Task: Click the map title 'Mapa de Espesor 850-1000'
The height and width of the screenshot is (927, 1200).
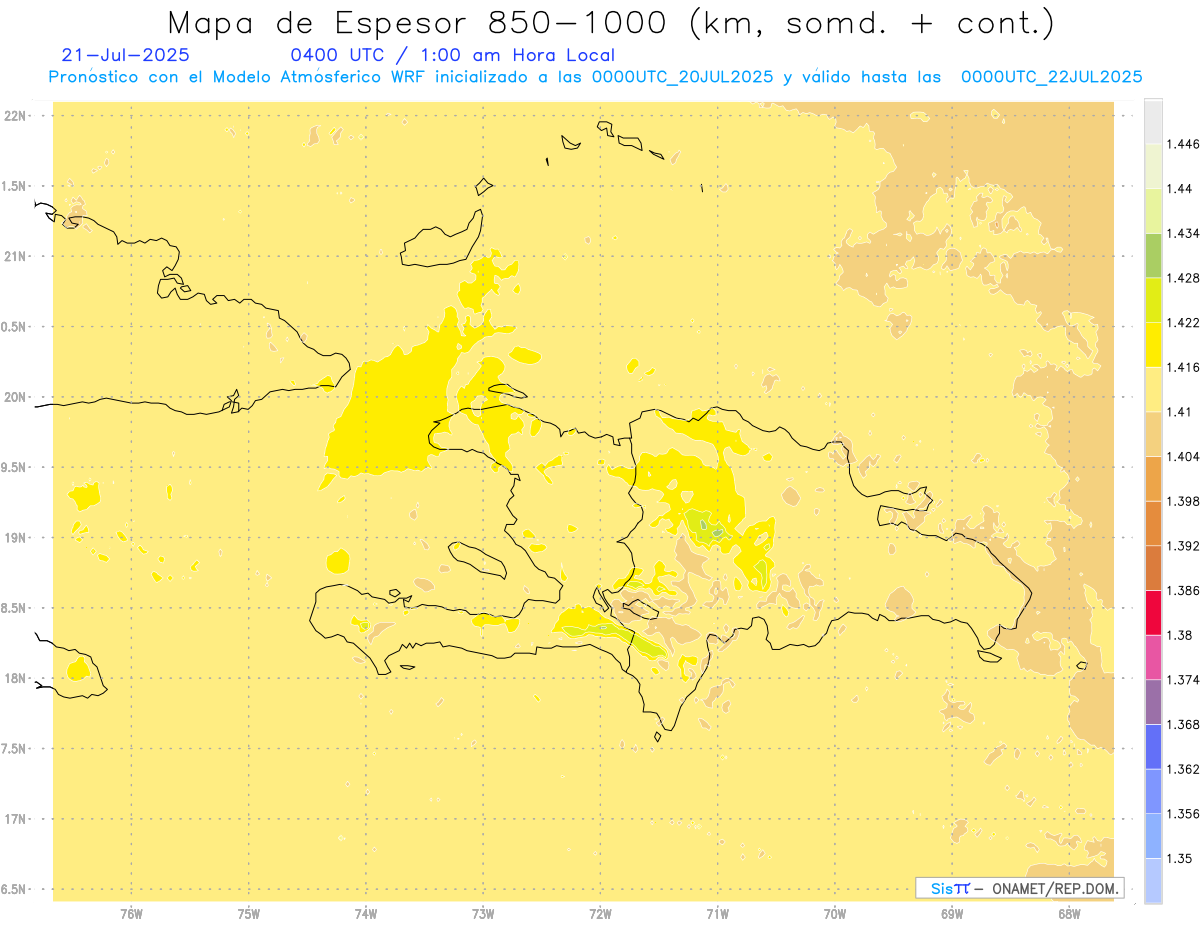Action: click(x=417, y=22)
